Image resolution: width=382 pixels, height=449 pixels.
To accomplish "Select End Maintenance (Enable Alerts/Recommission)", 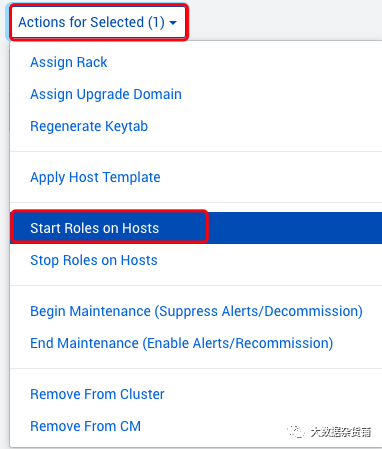I will click(182, 343).
